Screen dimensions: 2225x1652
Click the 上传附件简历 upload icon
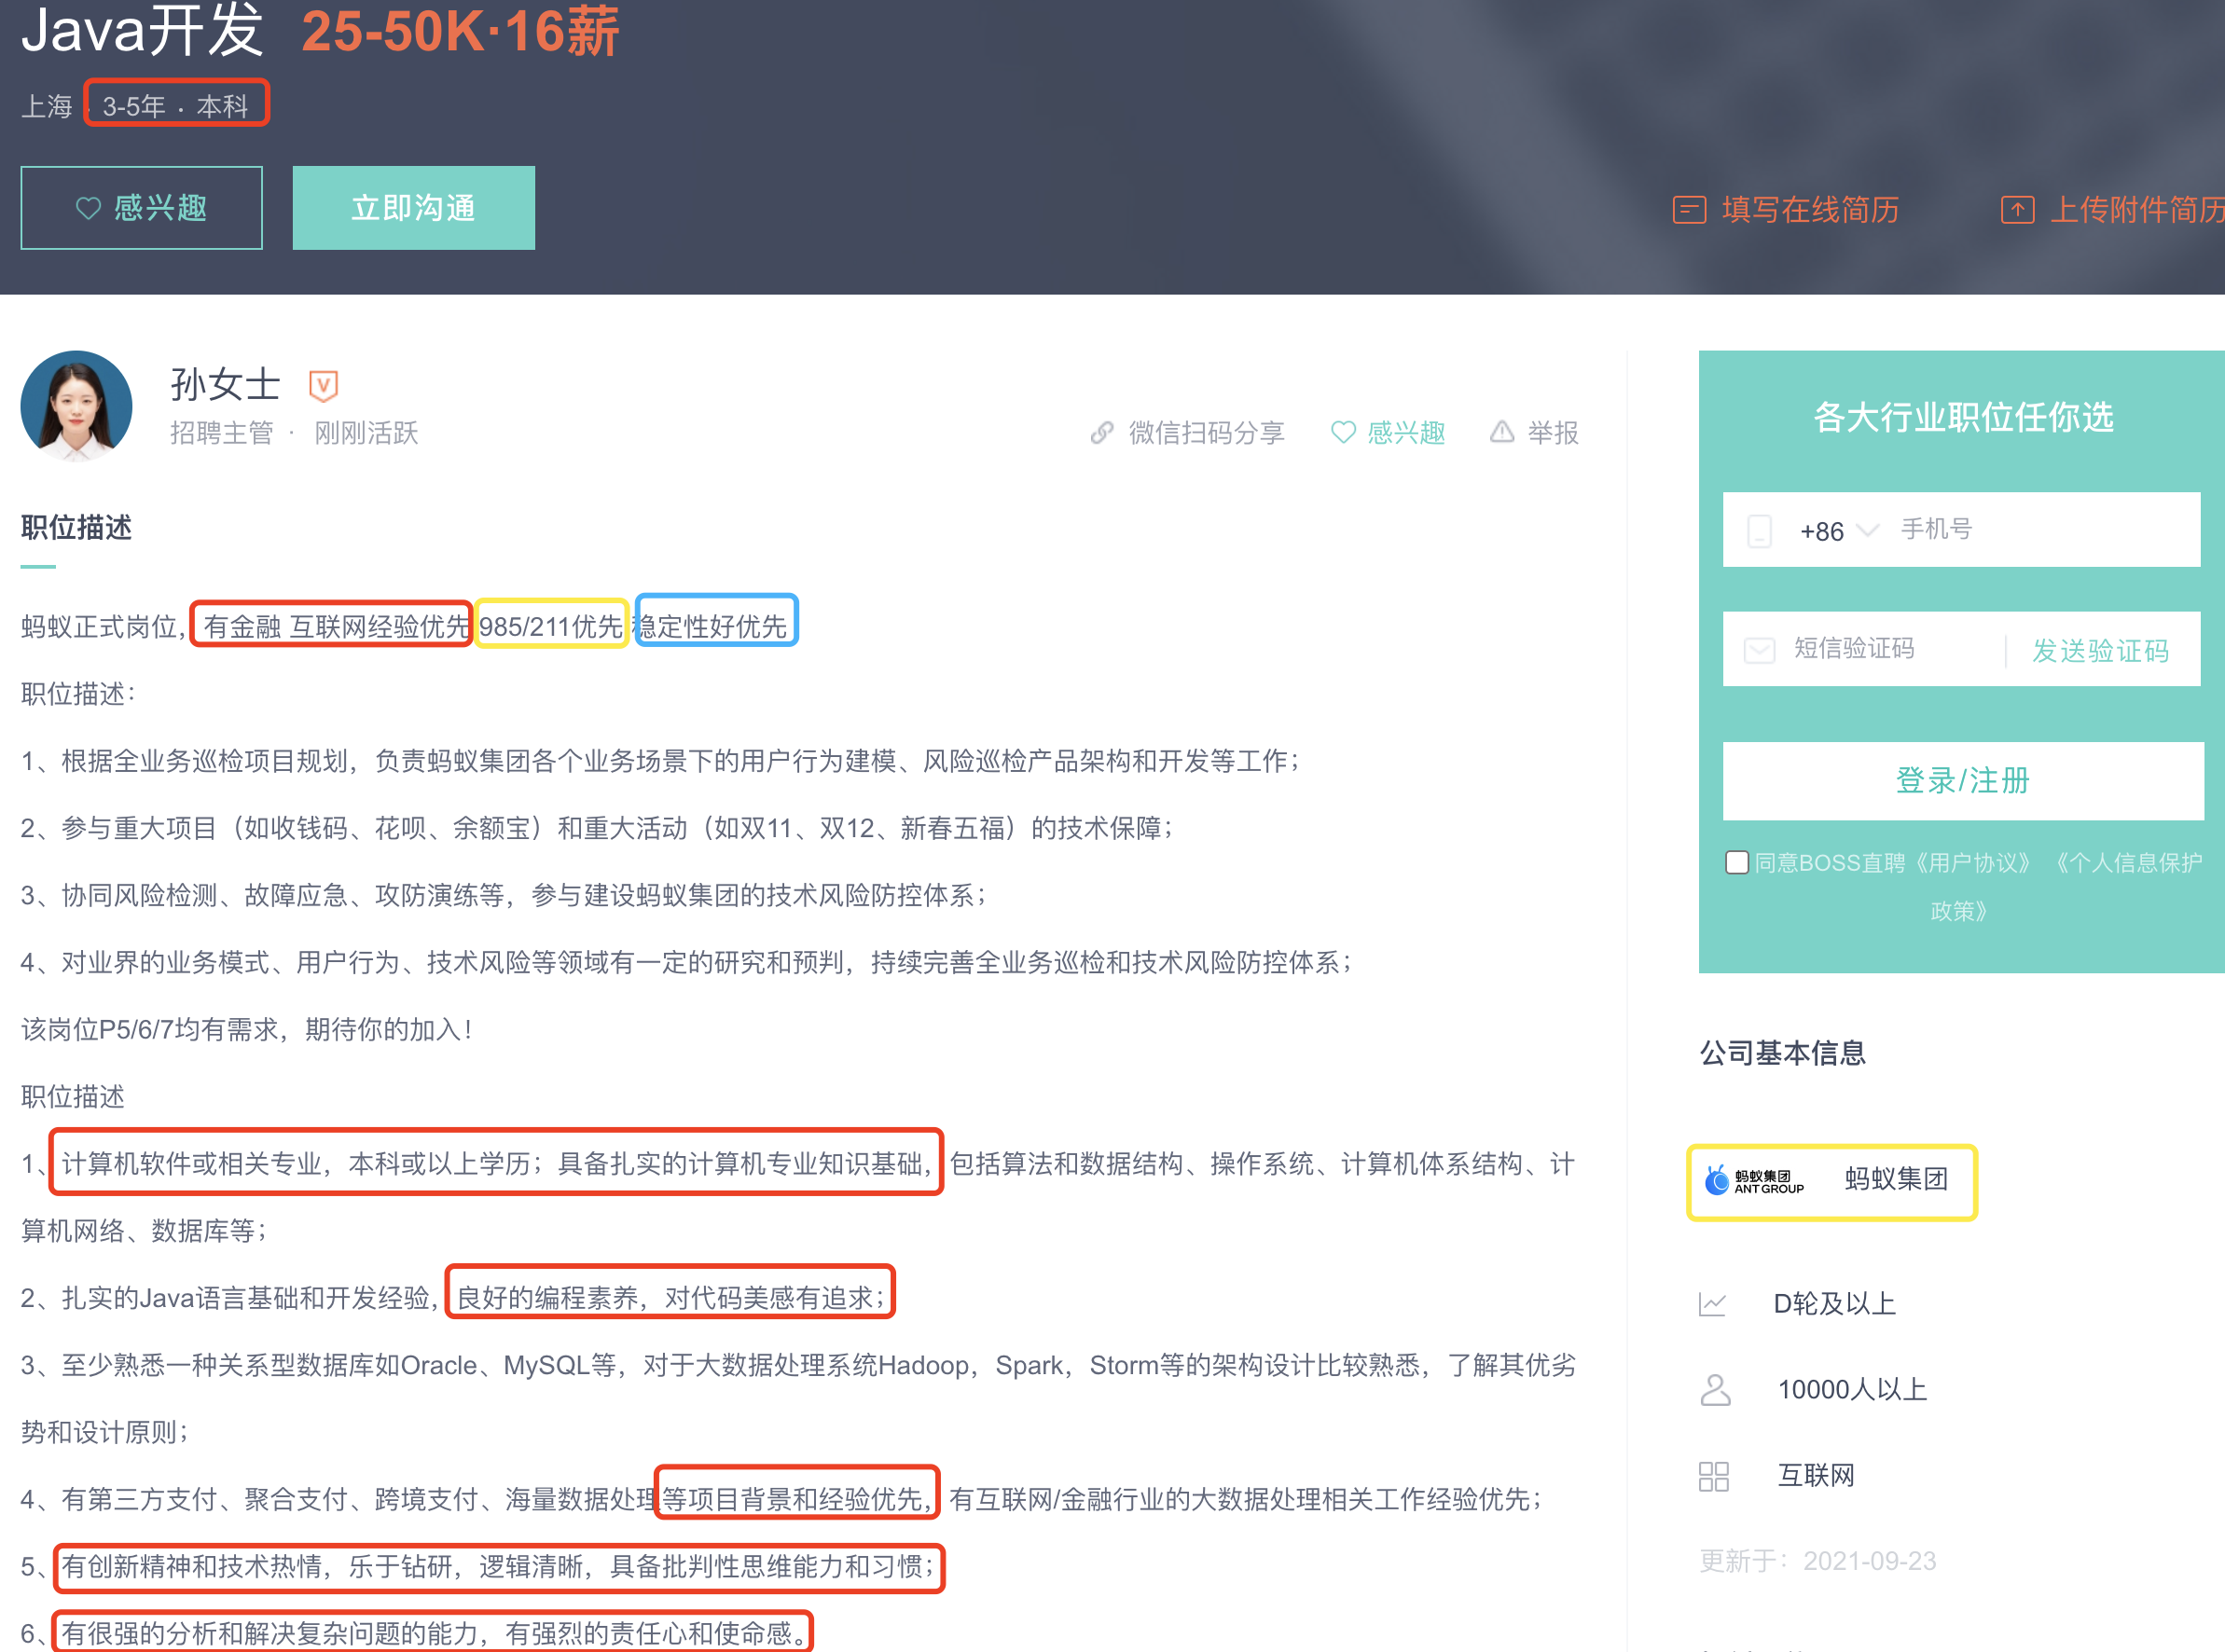2017,210
